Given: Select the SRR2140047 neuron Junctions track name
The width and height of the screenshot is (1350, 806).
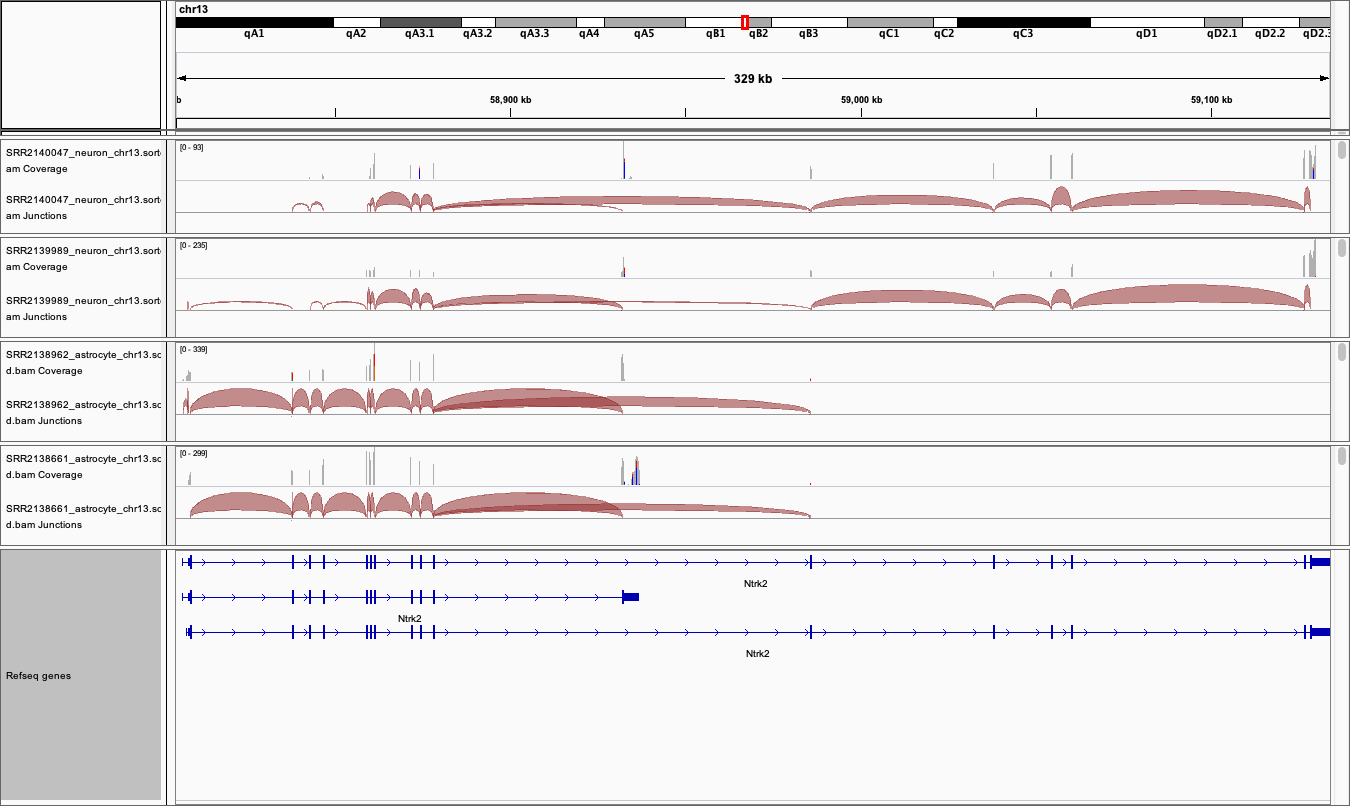Looking at the screenshot, I should 82,207.
